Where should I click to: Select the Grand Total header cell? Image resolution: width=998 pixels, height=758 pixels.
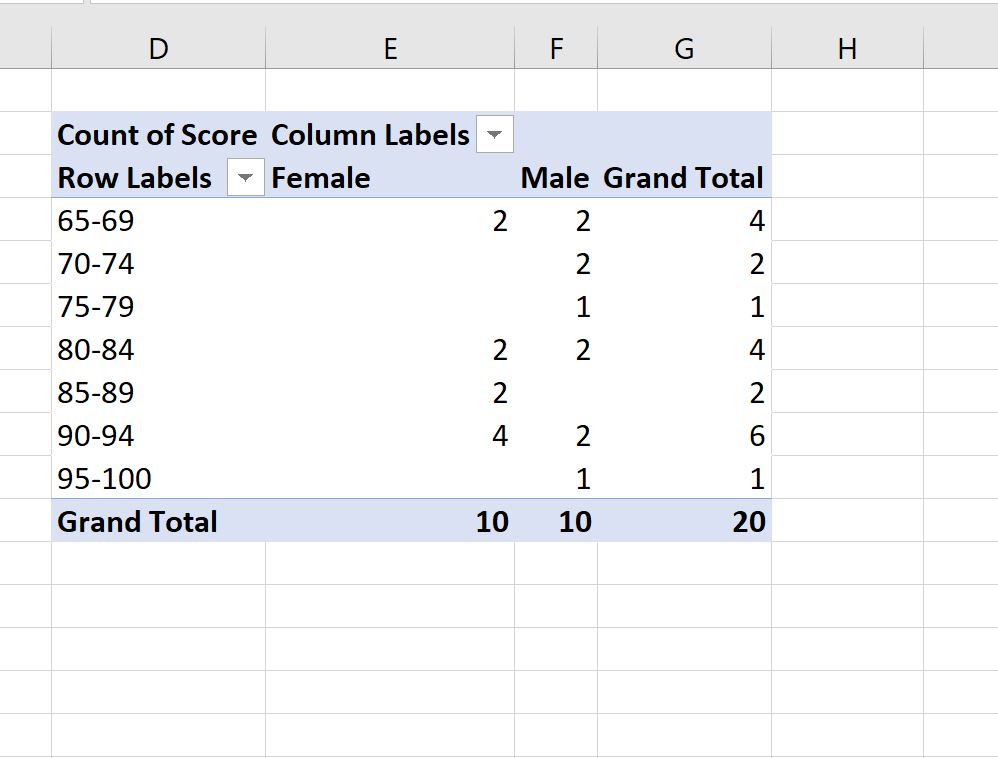tap(683, 177)
